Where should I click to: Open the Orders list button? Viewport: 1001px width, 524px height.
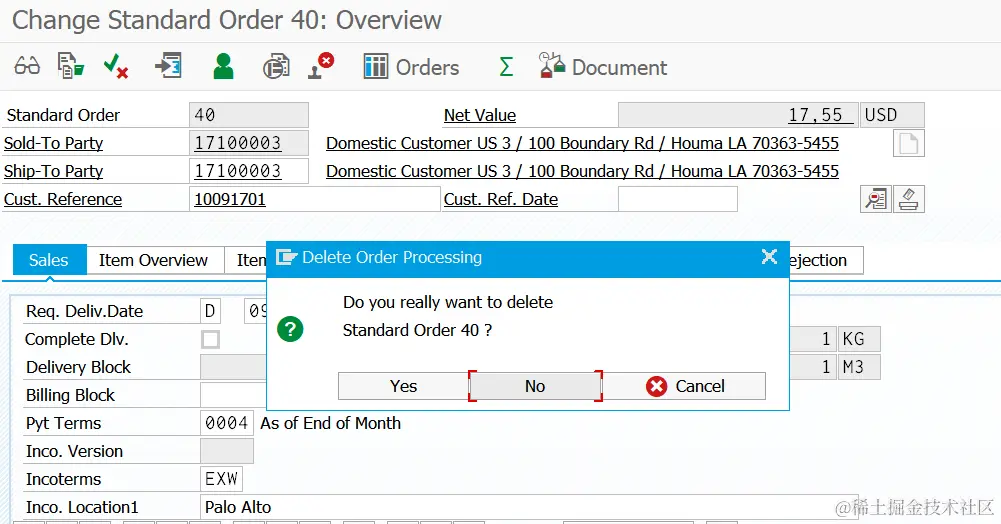(411, 66)
